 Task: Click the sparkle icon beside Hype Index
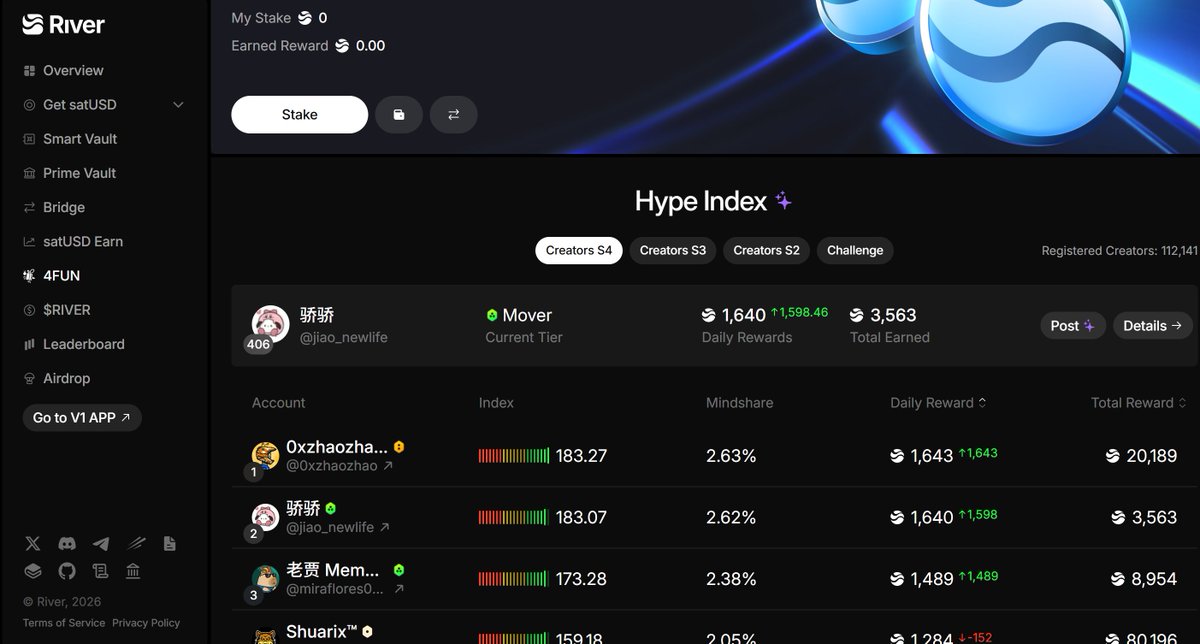(x=784, y=201)
